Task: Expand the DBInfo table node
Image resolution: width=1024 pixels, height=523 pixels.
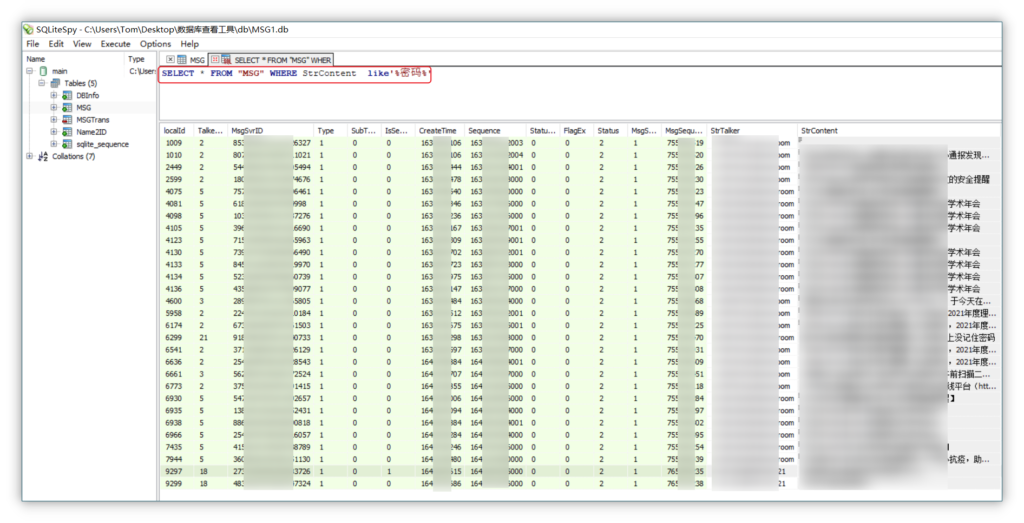Action: [54, 95]
